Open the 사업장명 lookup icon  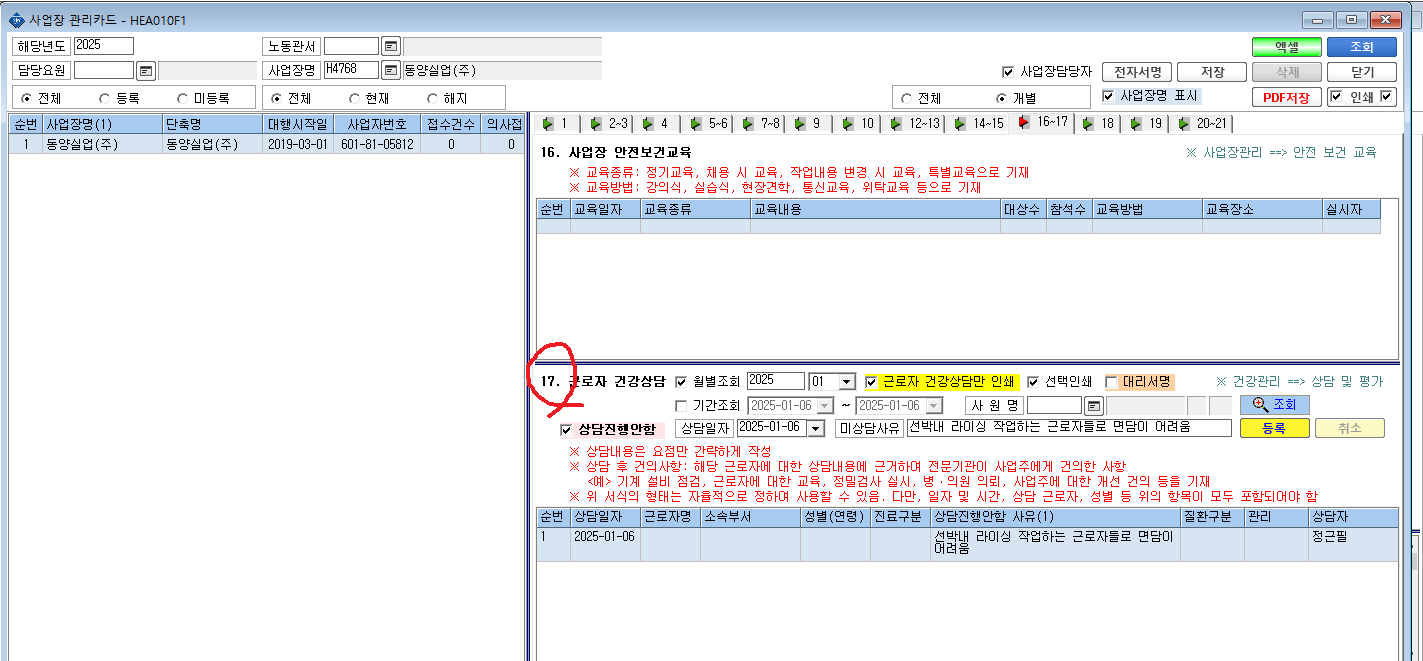[391, 70]
